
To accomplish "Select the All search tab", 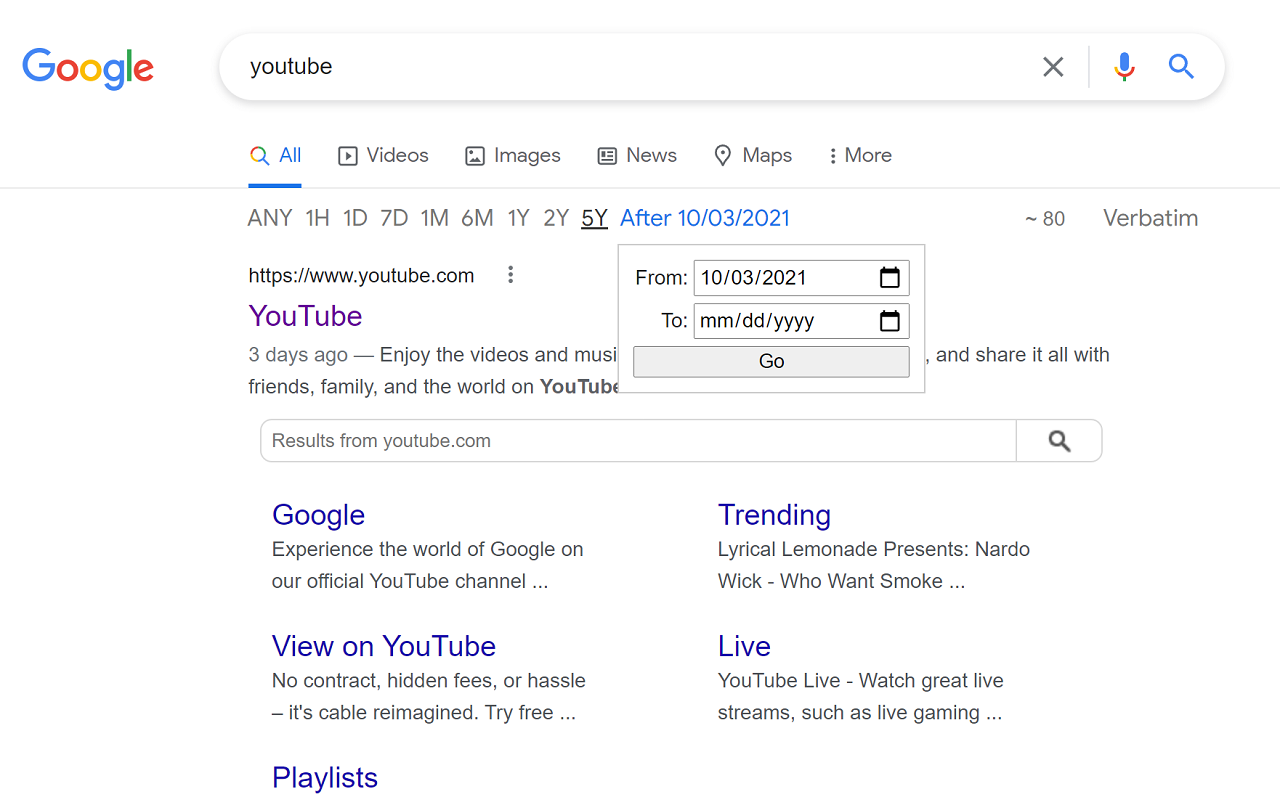I will 275,156.
